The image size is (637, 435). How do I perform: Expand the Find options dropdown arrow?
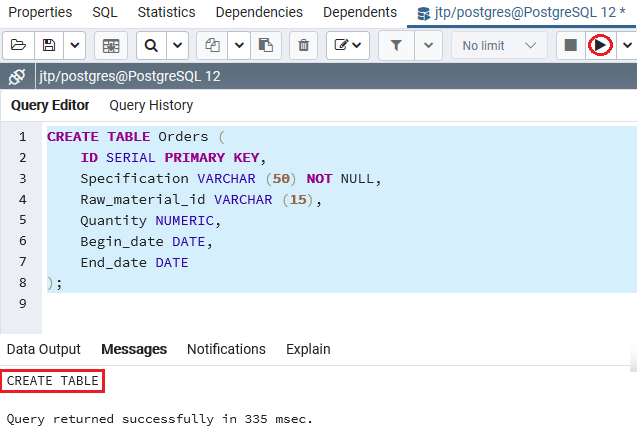tap(178, 45)
